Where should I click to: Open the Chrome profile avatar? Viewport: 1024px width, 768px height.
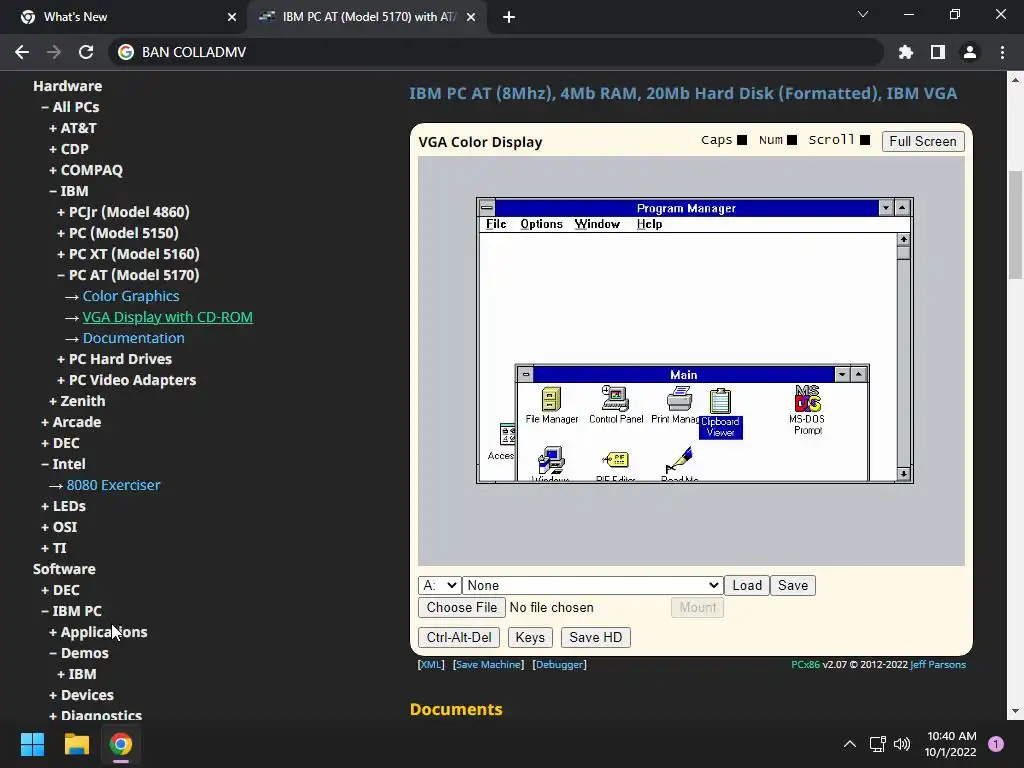(969, 52)
